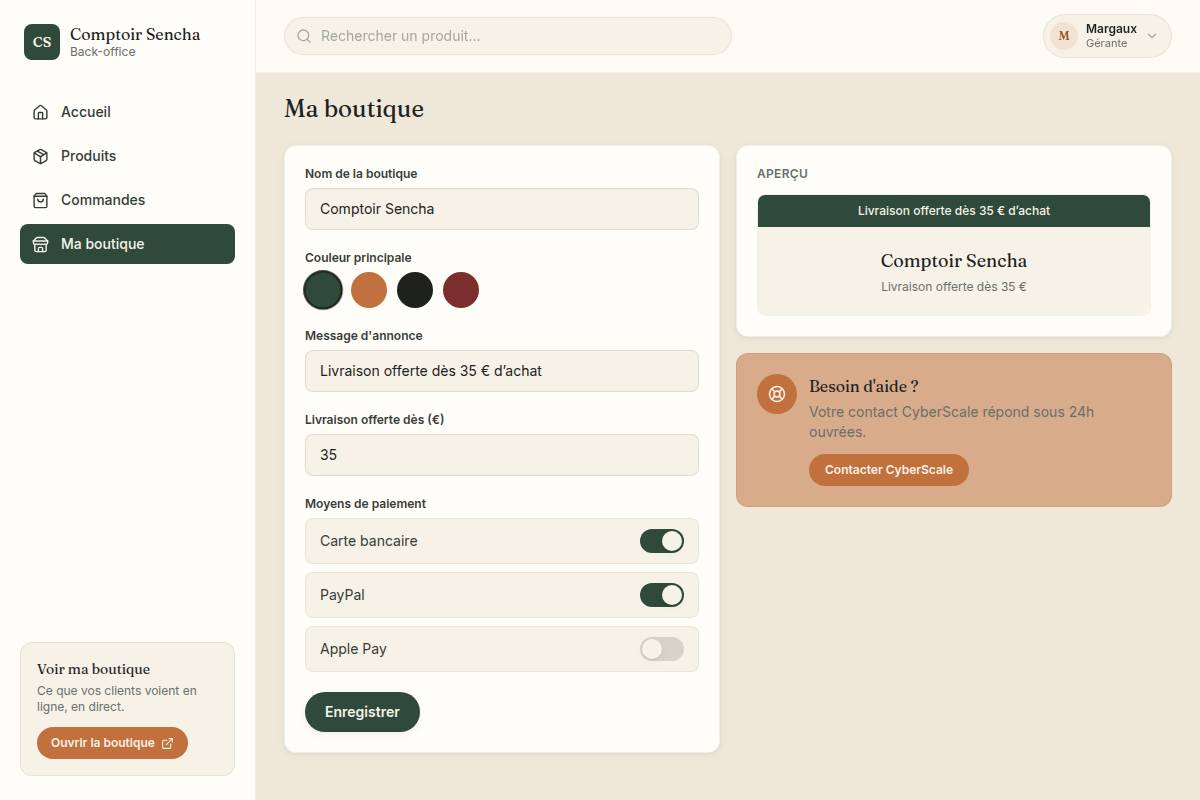
Task: Click the Nom de la boutique field
Action: [502, 209]
